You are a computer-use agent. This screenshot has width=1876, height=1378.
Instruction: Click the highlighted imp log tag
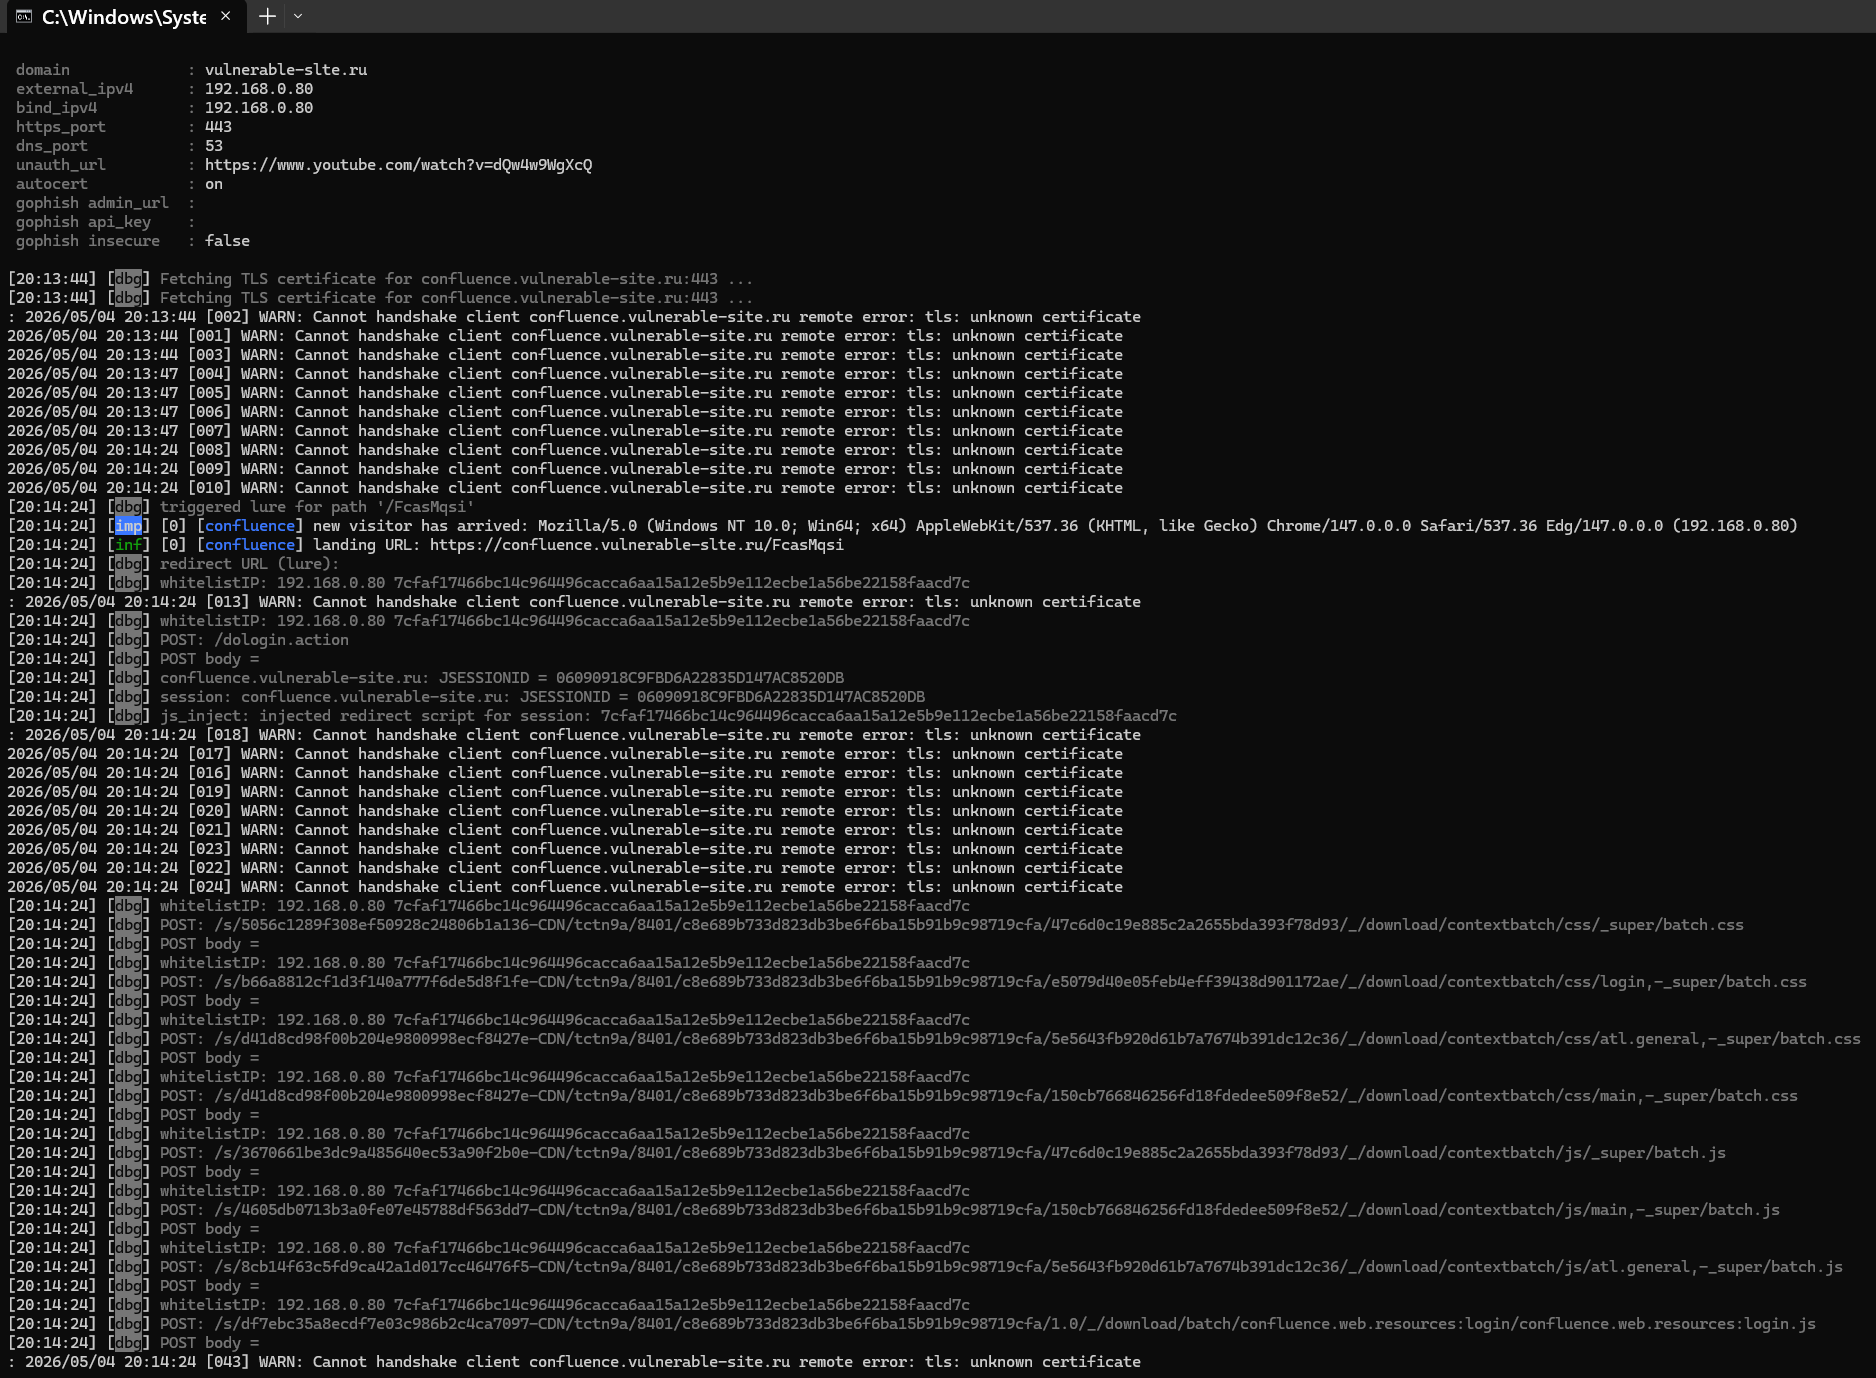pyautogui.click(x=128, y=526)
